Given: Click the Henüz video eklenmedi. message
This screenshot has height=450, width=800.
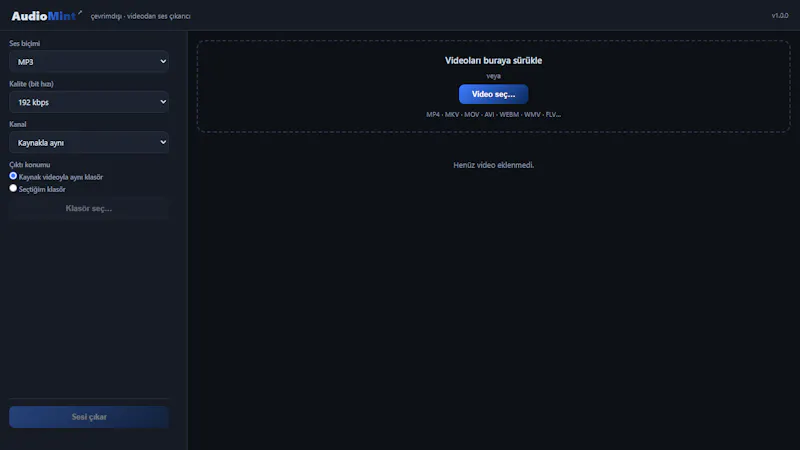Looking at the screenshot, I should pos(493,165).
